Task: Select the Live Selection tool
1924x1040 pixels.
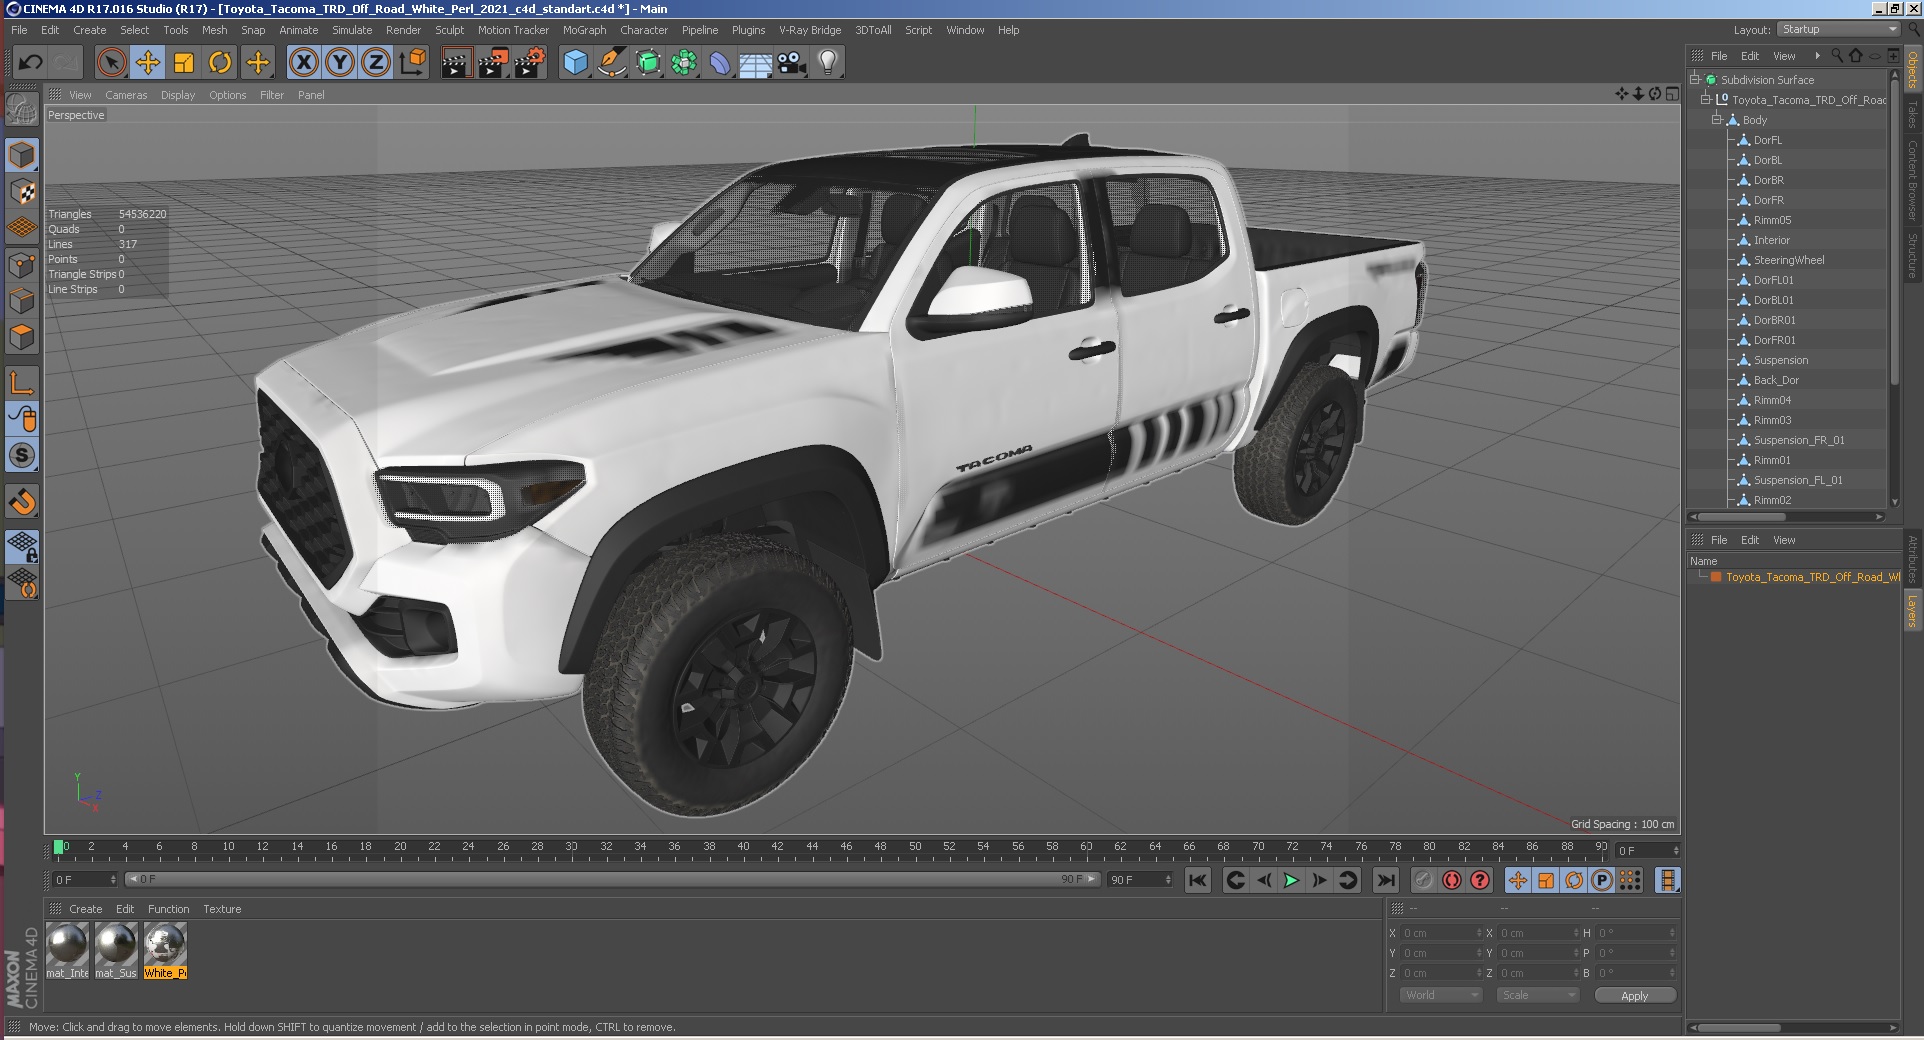Action: click(x=112, y=63)
